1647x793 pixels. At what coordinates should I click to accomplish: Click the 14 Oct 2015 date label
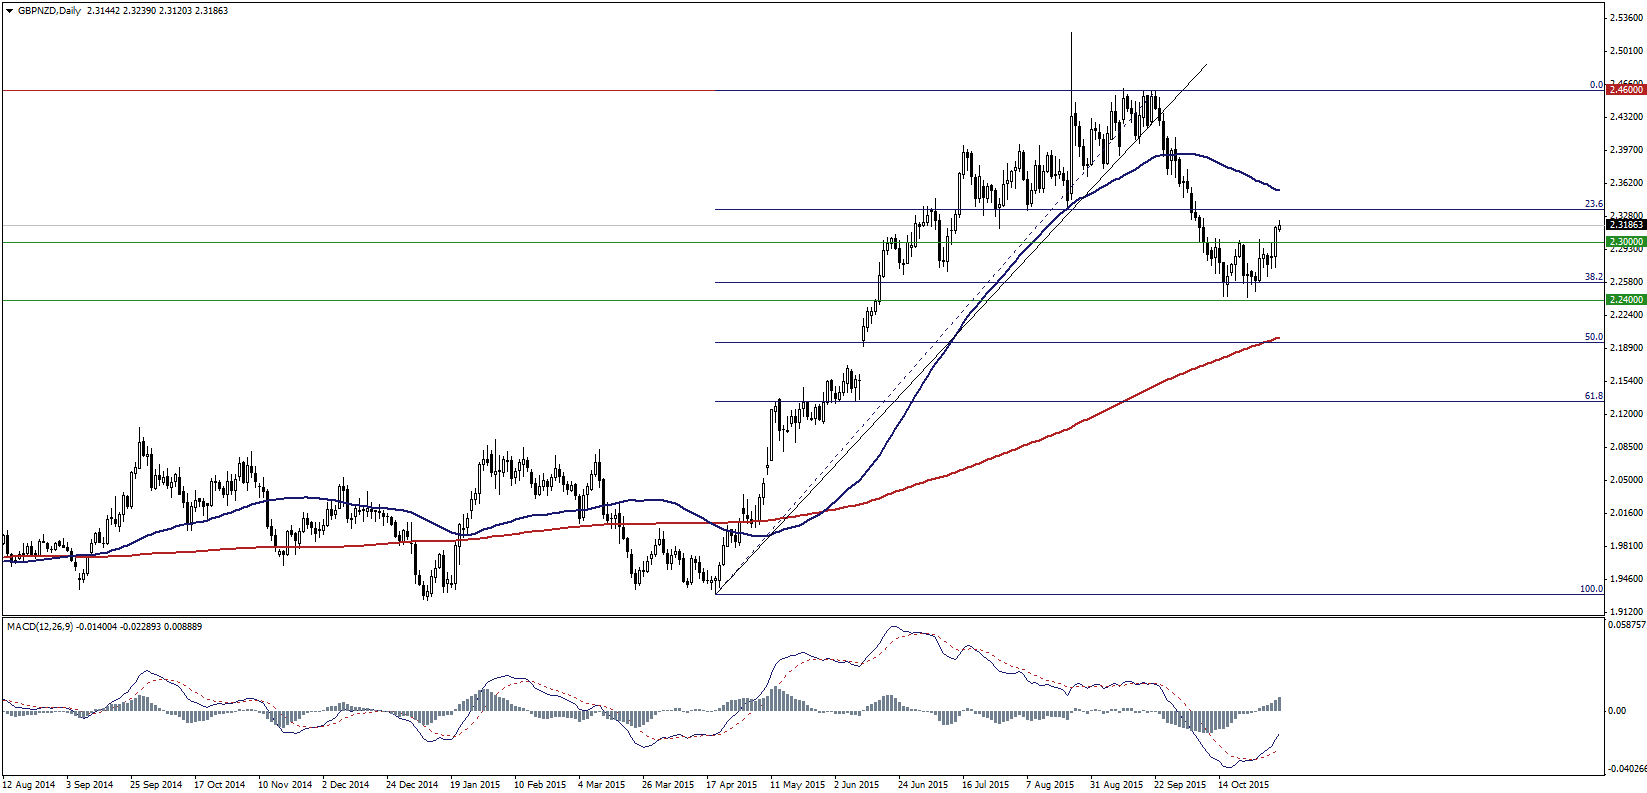(x=1244, y=785)
